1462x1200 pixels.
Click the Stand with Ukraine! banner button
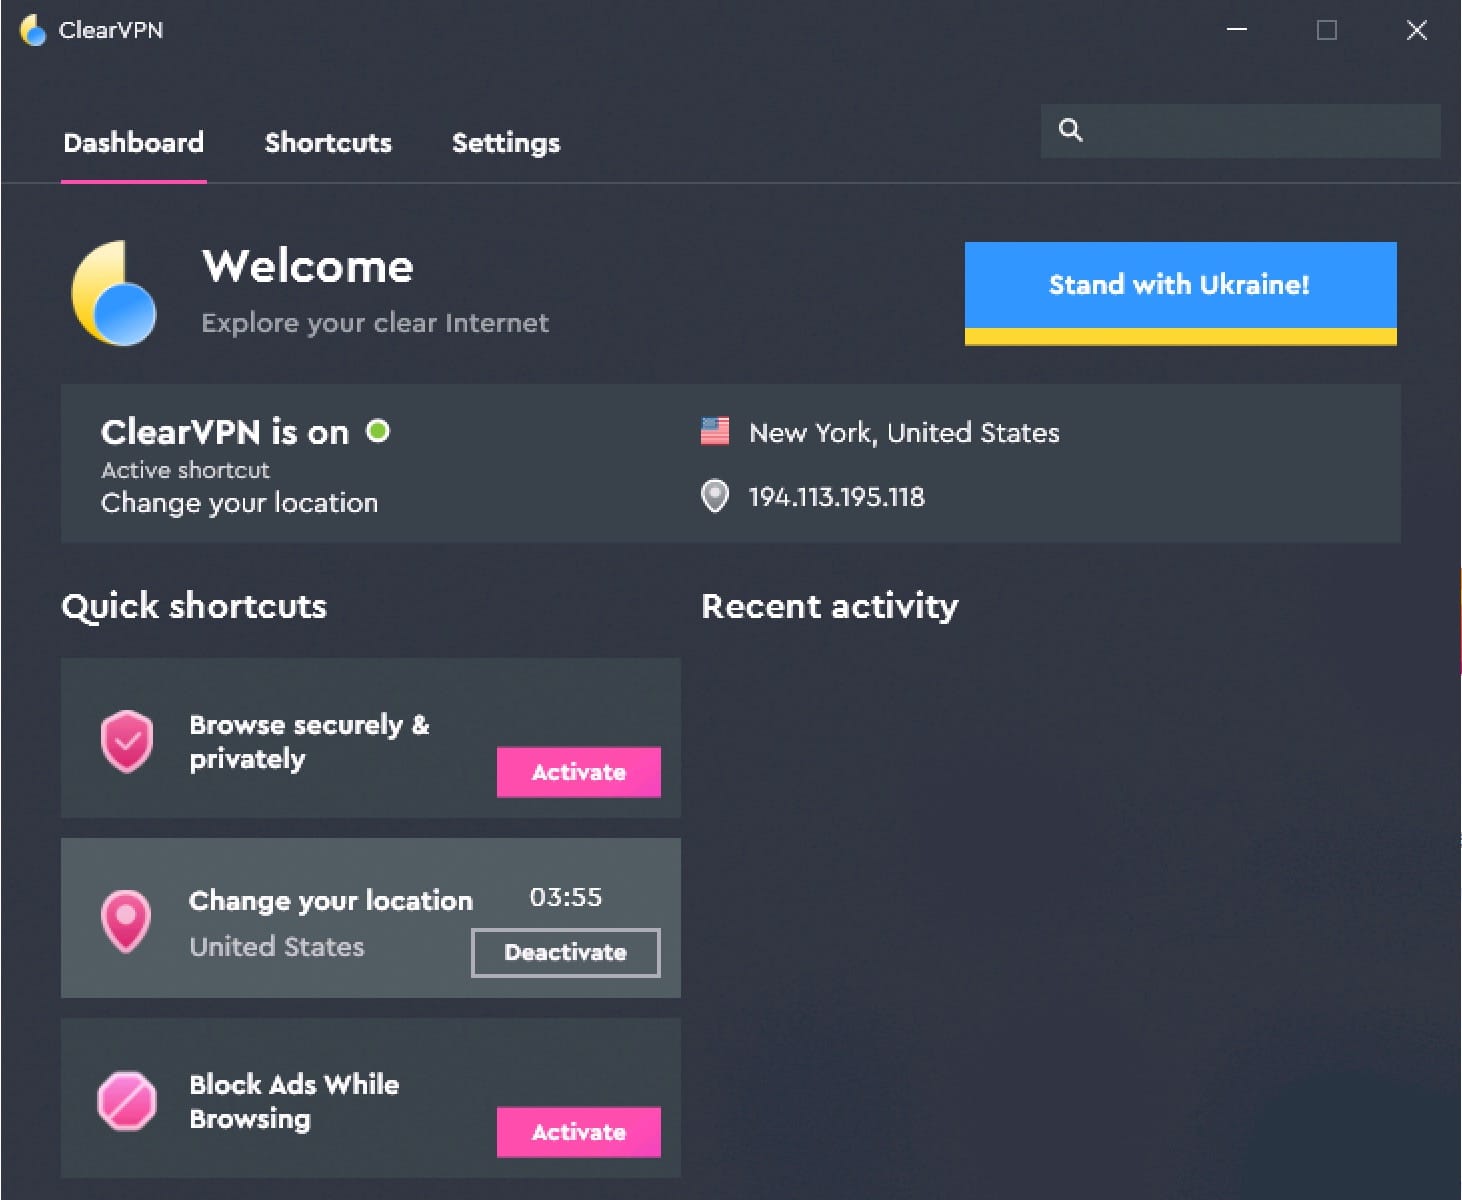pyautogui.click(x=1180, y=293)
